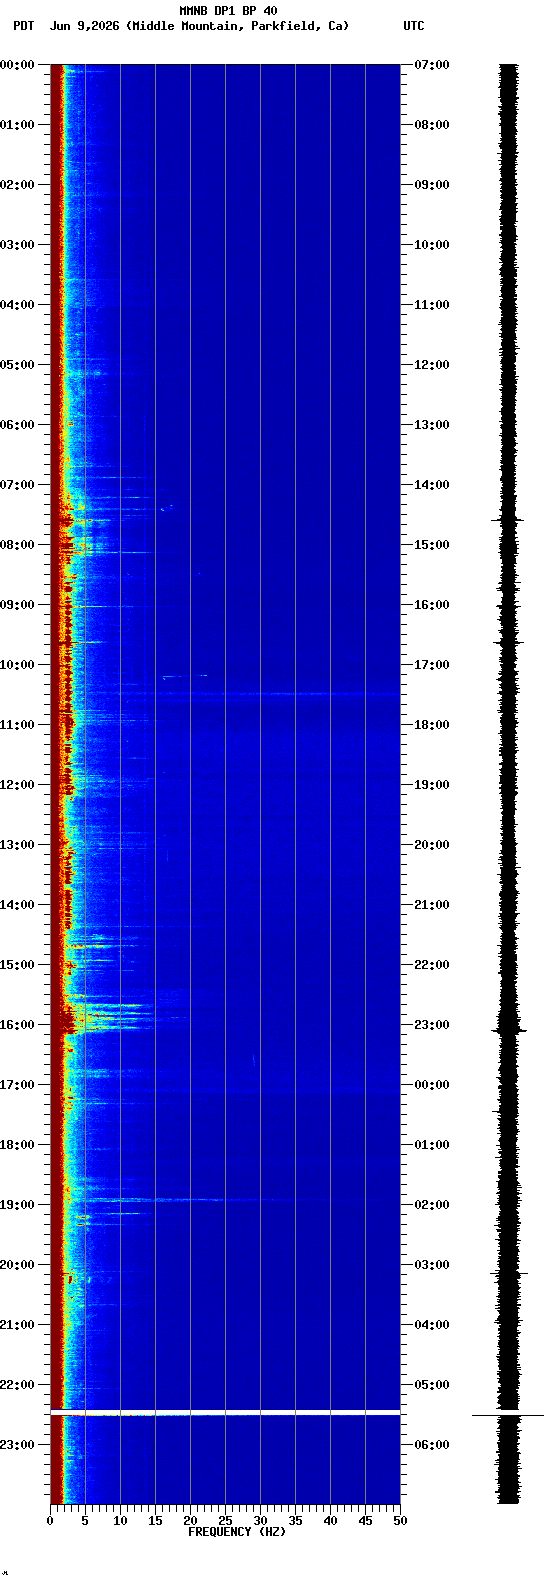Click the PDT axis label '22:00'
Viewport: 552px width, 1584px height.
pyautogui.click(x=17, y=1385)
